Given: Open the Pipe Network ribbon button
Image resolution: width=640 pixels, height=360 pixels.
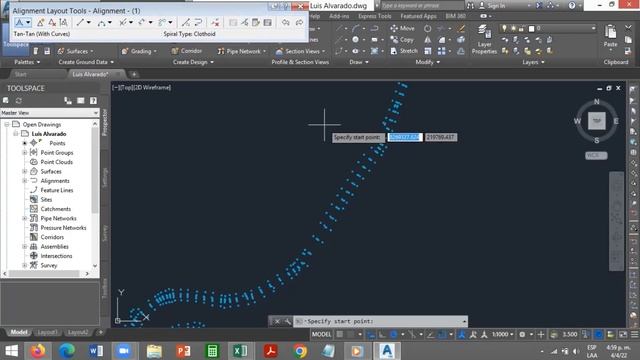Looking at the screenshot, I should pyautogui.click(x=242, y=51).
